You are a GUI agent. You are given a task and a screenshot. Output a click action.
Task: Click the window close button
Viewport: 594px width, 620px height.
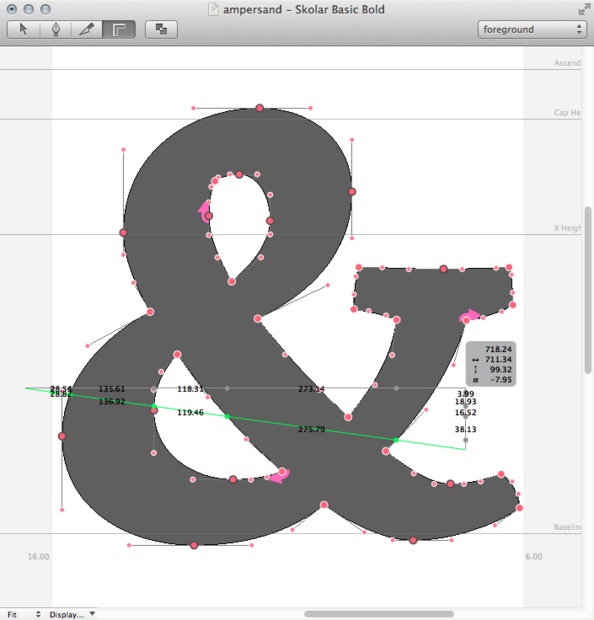tap(12, 9)
